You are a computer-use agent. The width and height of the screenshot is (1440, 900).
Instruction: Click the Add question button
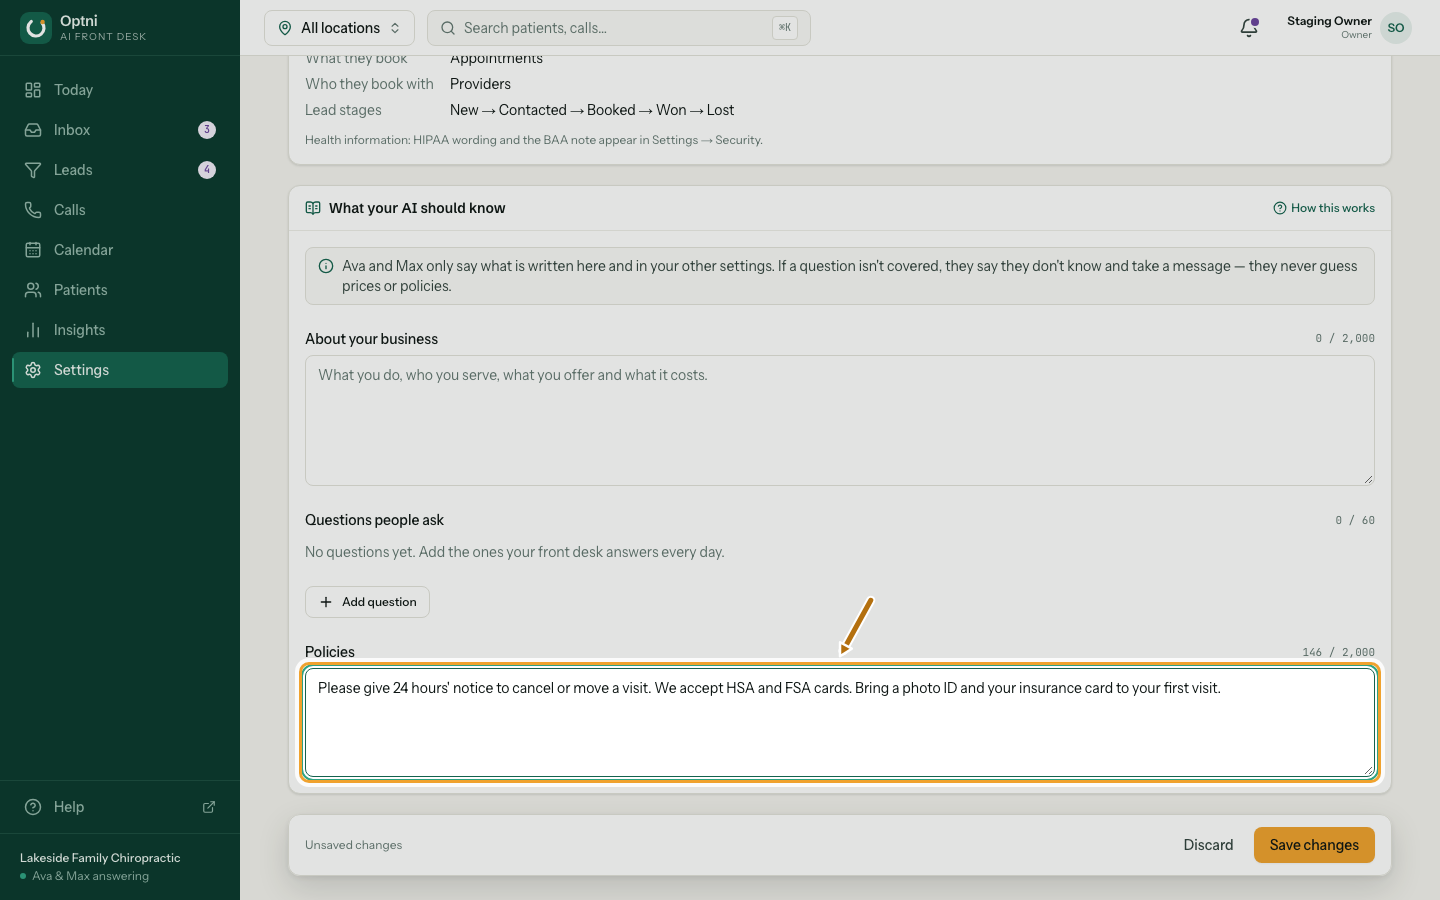tap(367, 602)
